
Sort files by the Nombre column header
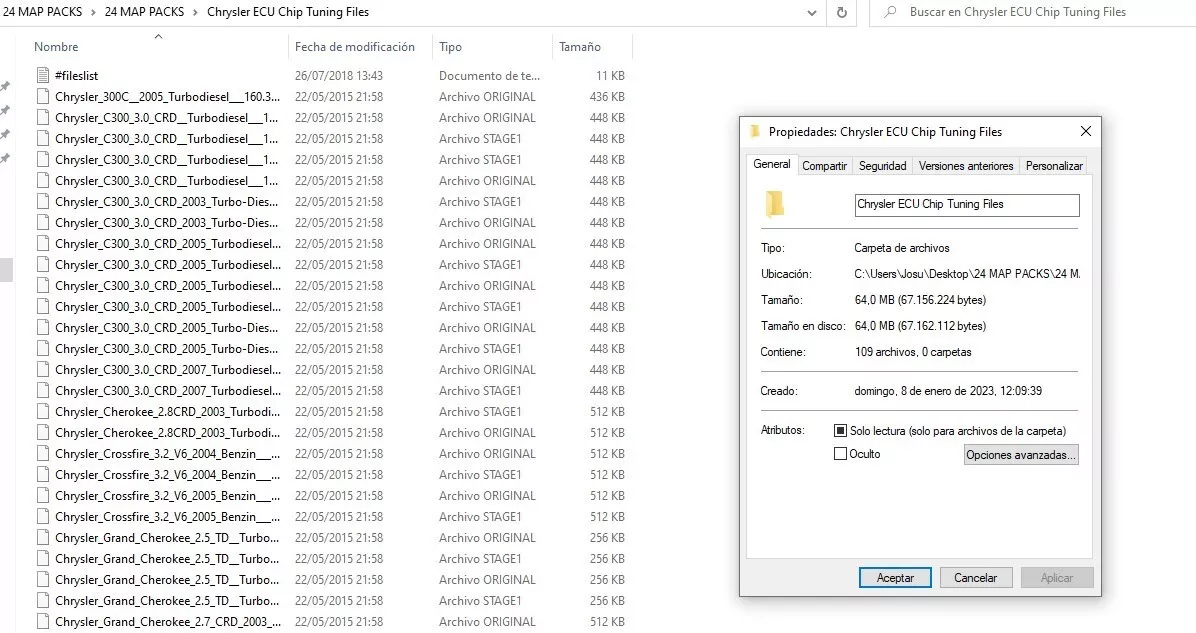click(56, 47)
